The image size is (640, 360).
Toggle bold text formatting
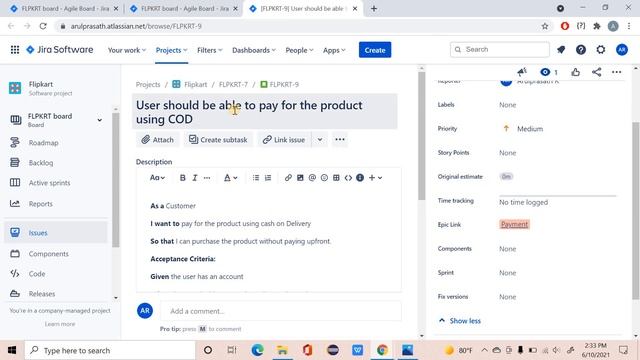click(182, 178)
